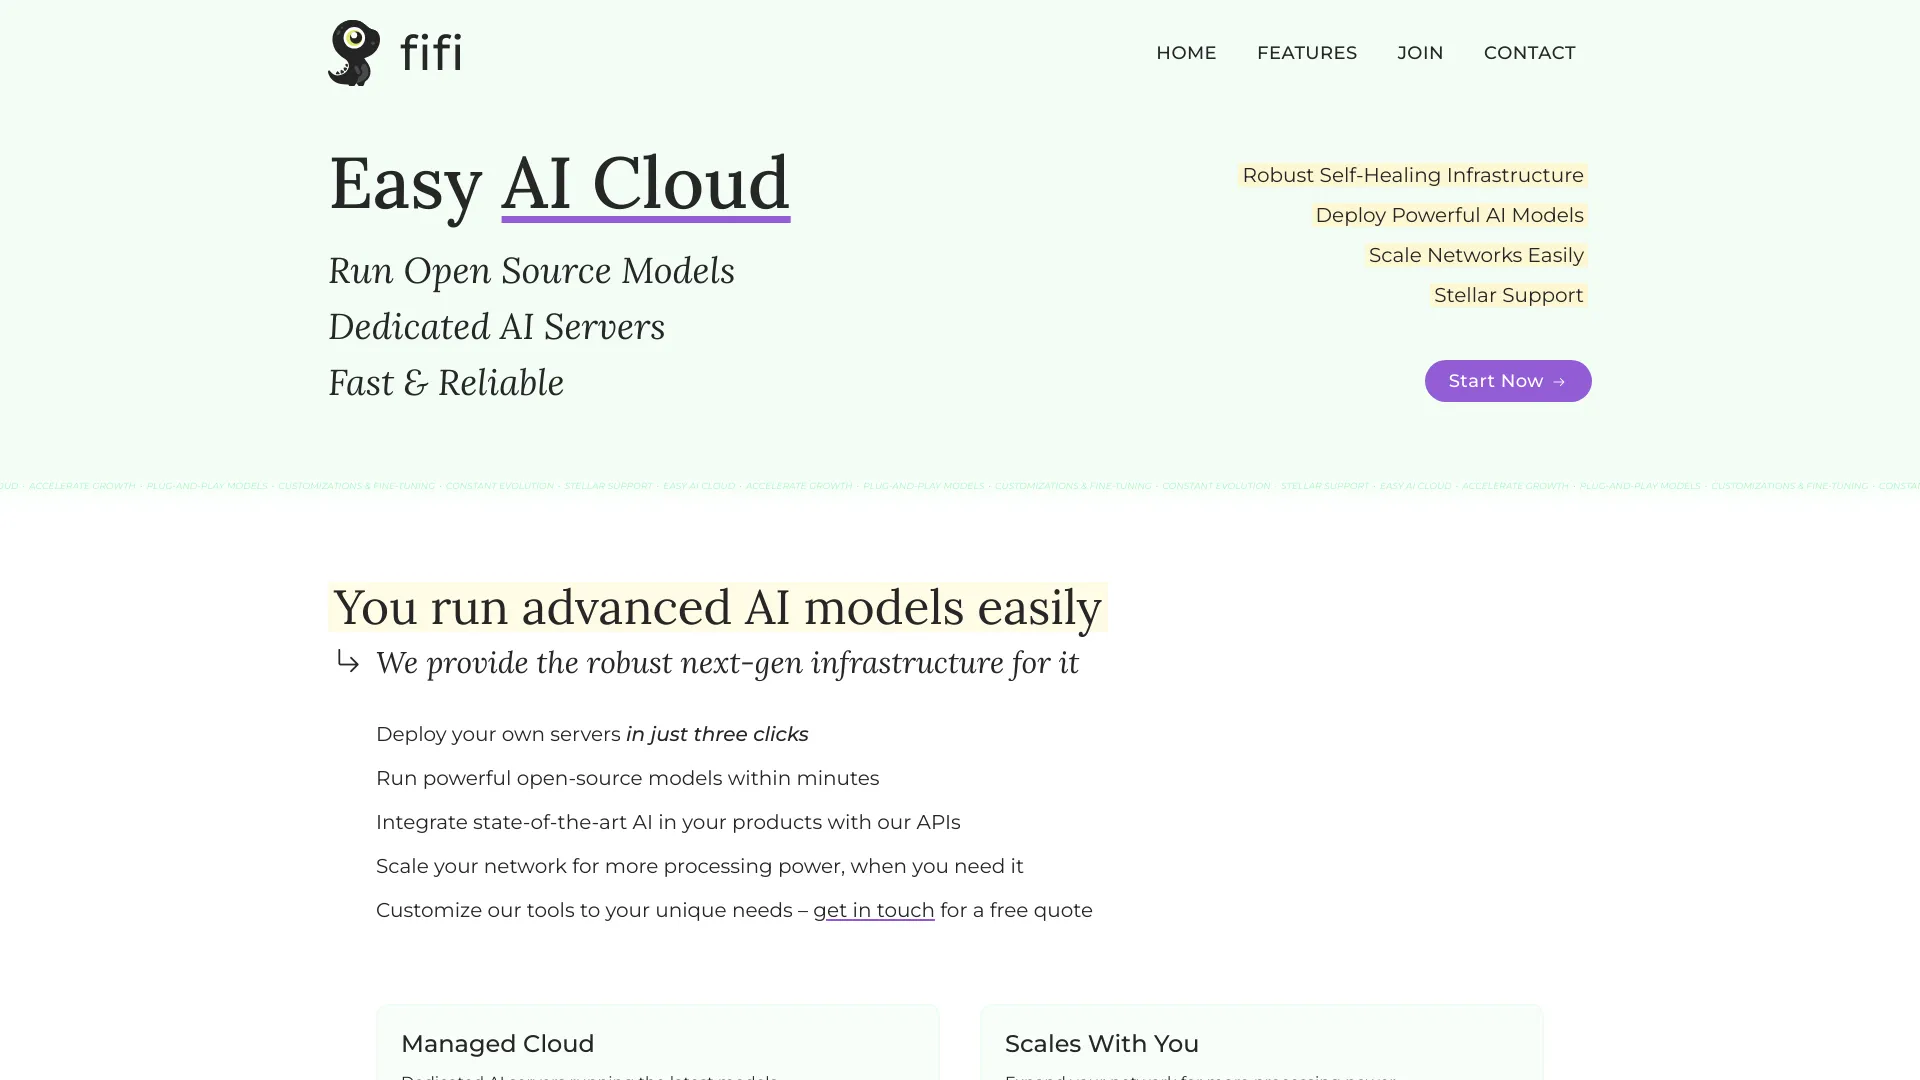Screen dimensions: 1920x1080
Task: Click the fifi wordmark next to the logo
Action: click(431, 52)
